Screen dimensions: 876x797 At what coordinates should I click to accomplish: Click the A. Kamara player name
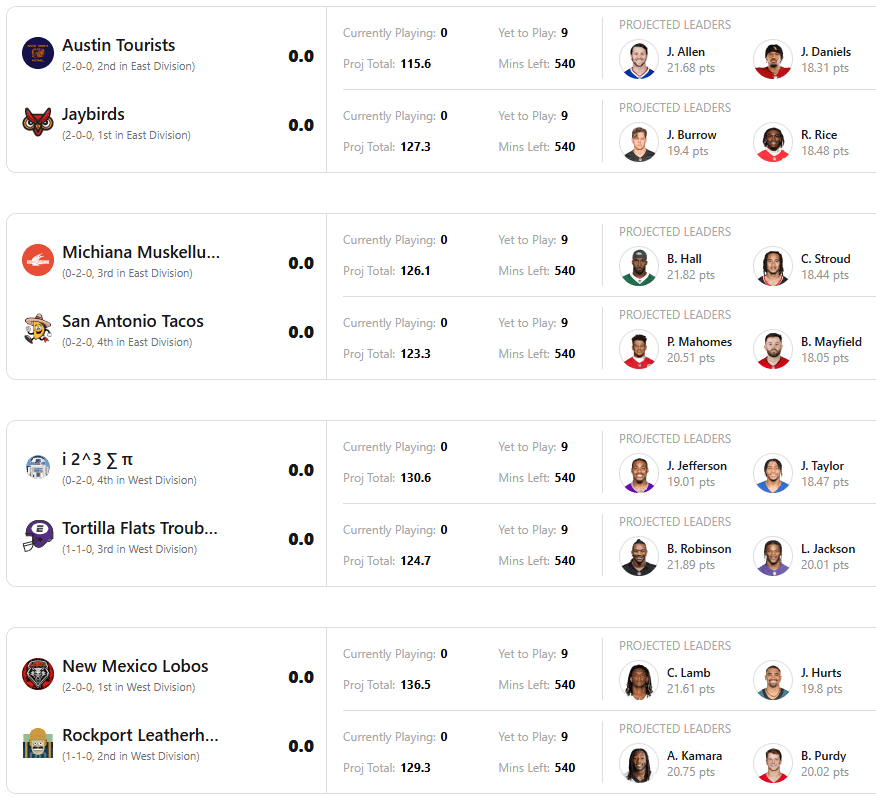tap(694, 755)
